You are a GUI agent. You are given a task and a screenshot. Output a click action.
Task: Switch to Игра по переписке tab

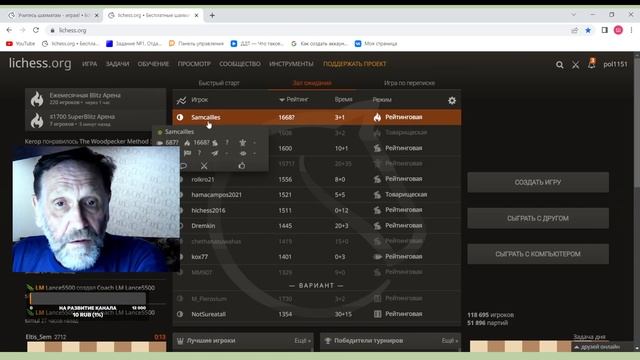click(x=409, y=83)
